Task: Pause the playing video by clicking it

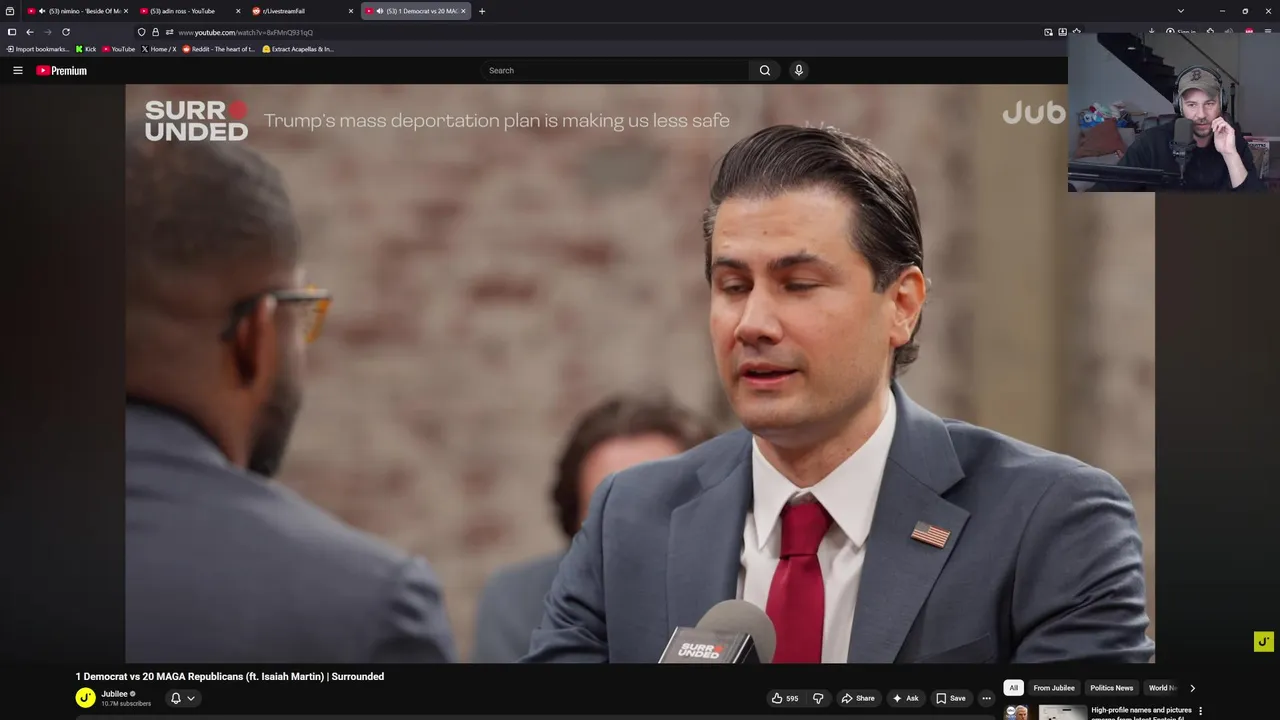Action: click(x=640, y=373)
